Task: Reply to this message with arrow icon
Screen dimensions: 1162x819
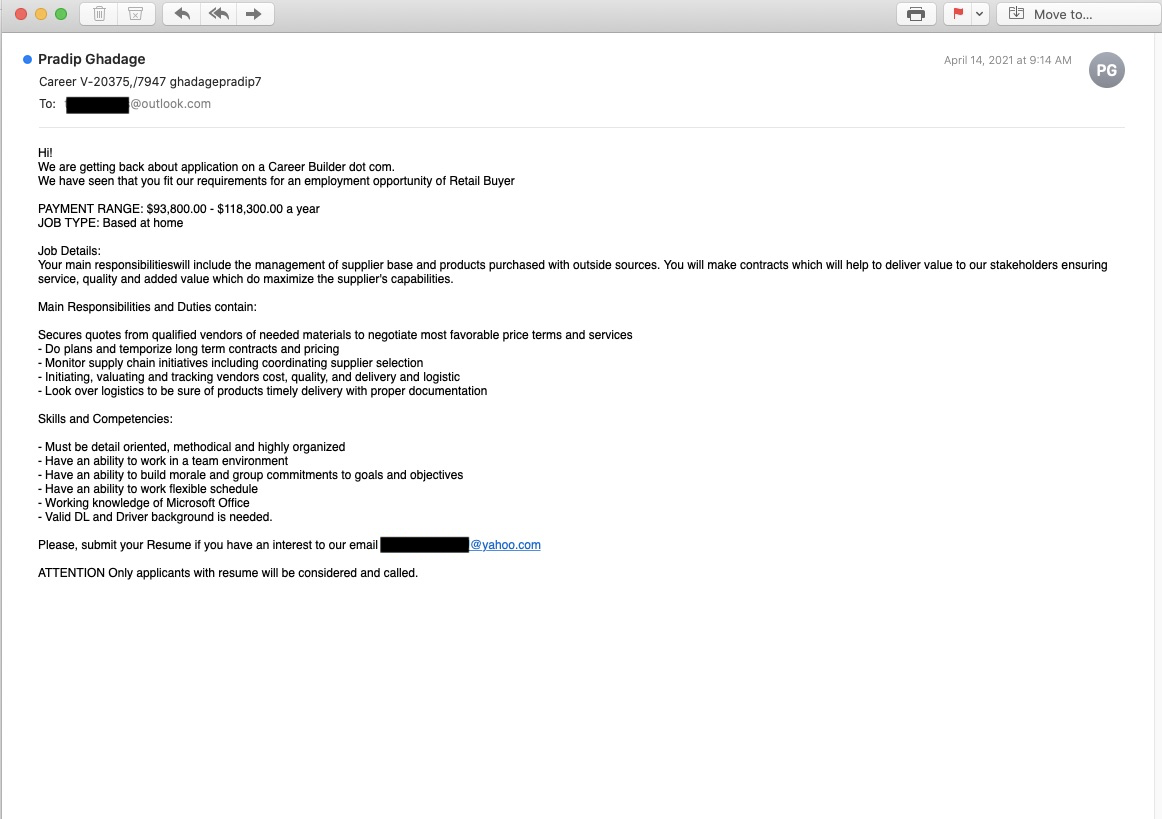Action: point(182,14)
